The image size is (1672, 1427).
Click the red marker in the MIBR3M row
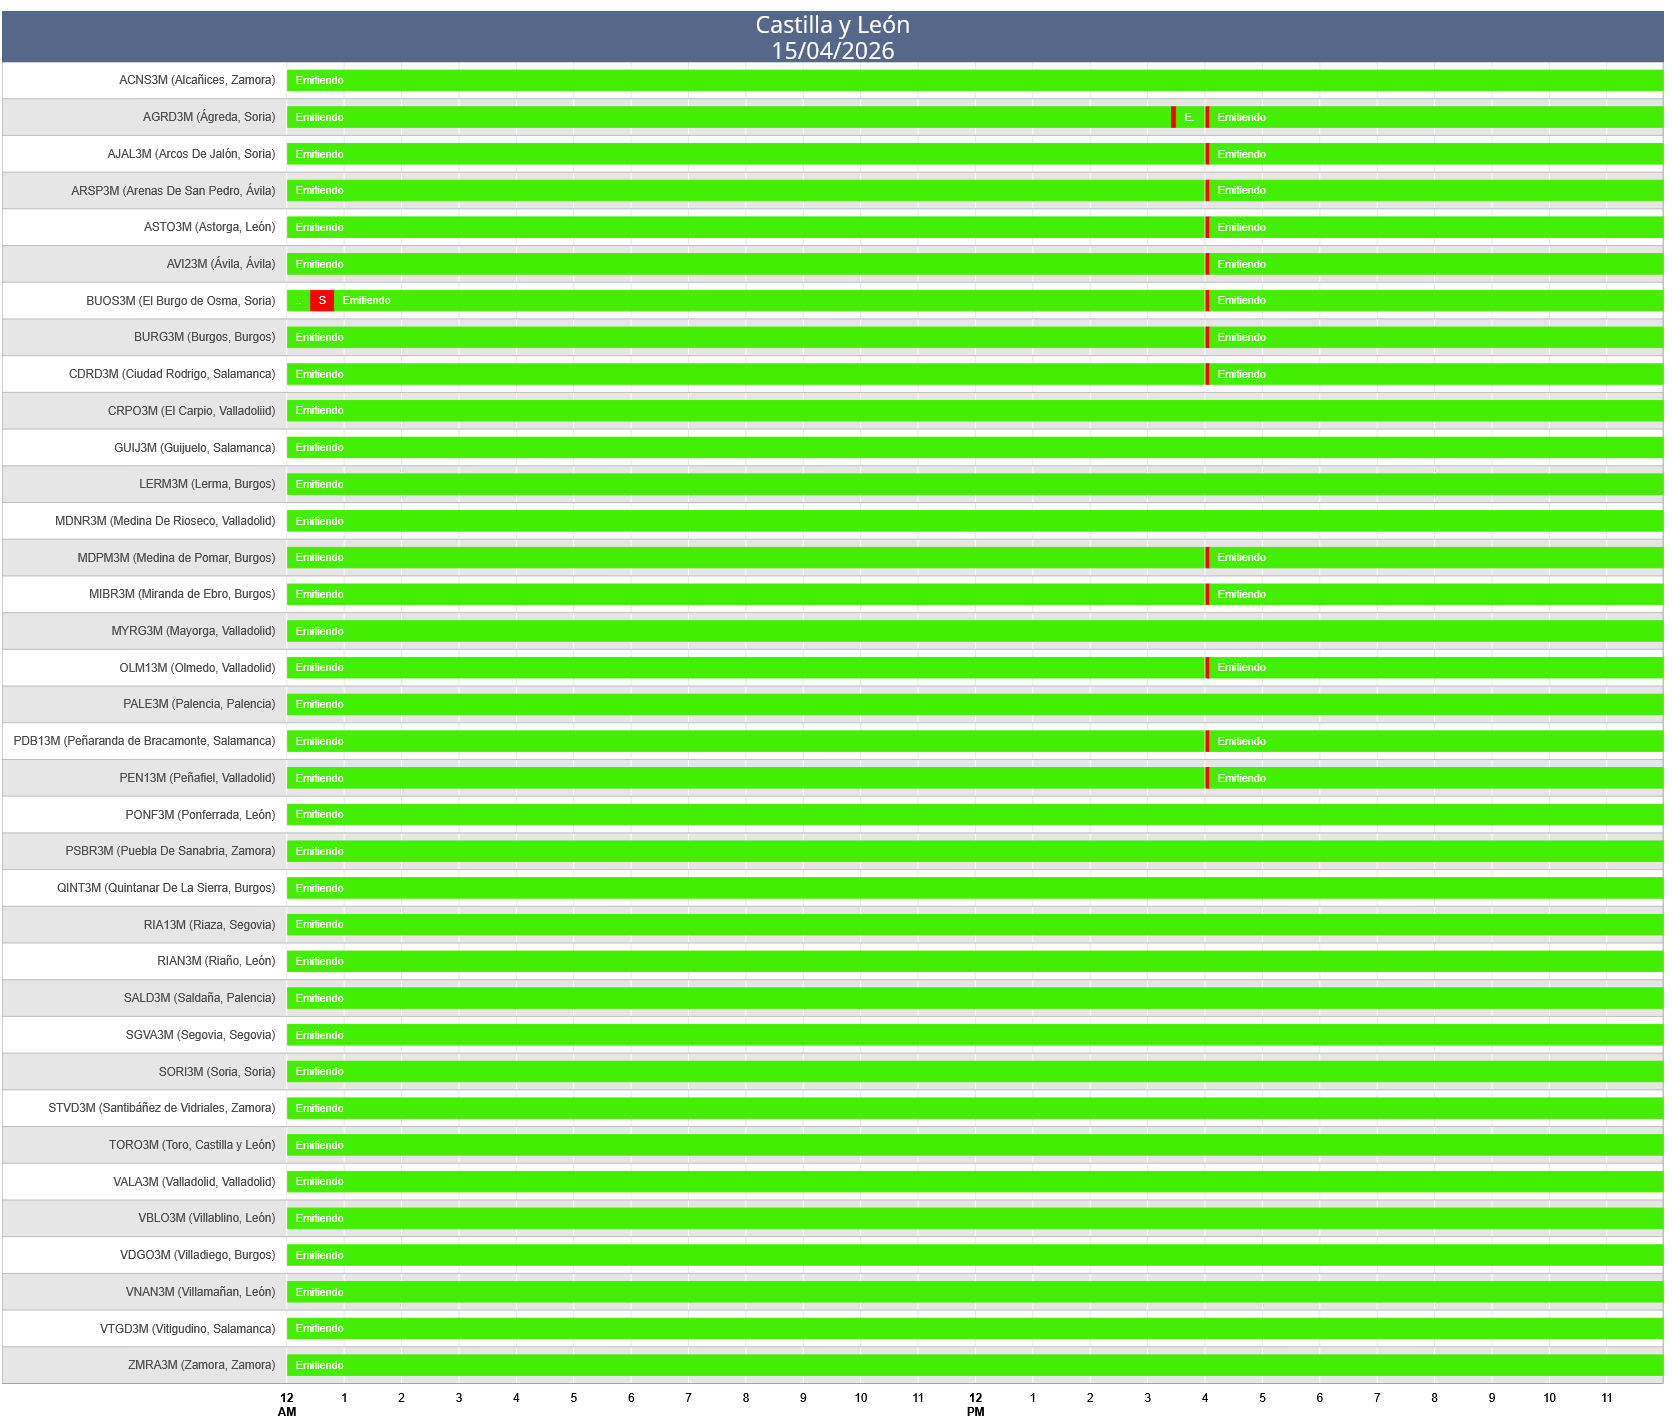pyautogui.click(x=1207, y=595)
